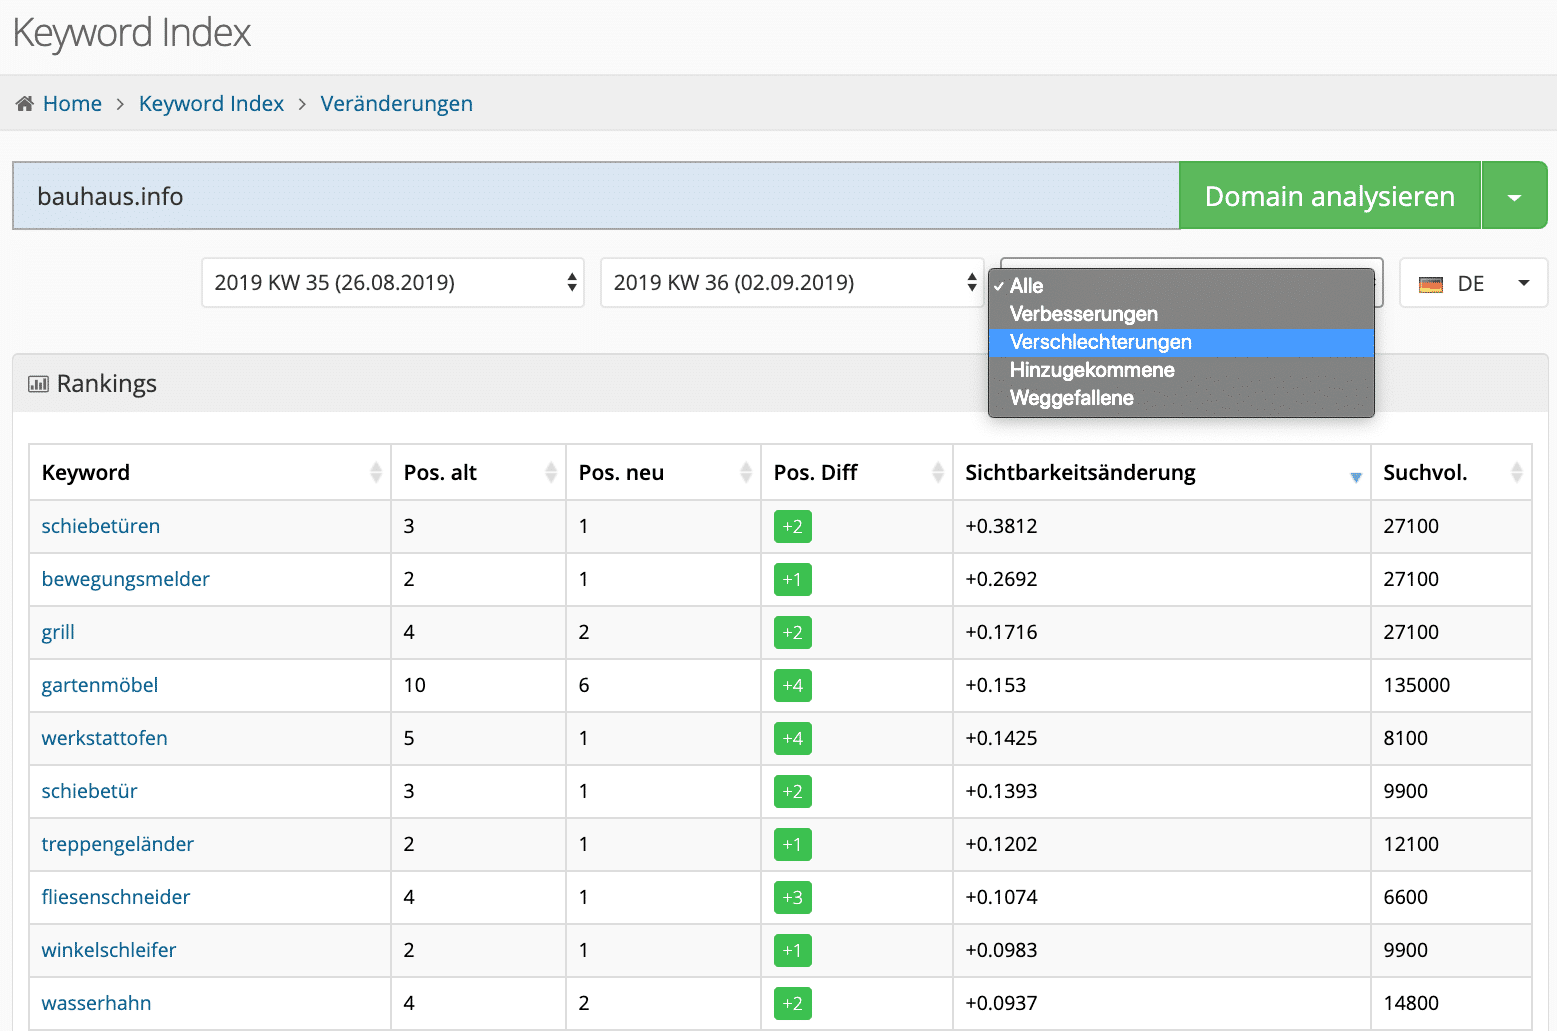Sort by Sichtbarkeitsänderung arrow
The width and height of the screenshot is (1557, 1031).
coord(1356,477)
